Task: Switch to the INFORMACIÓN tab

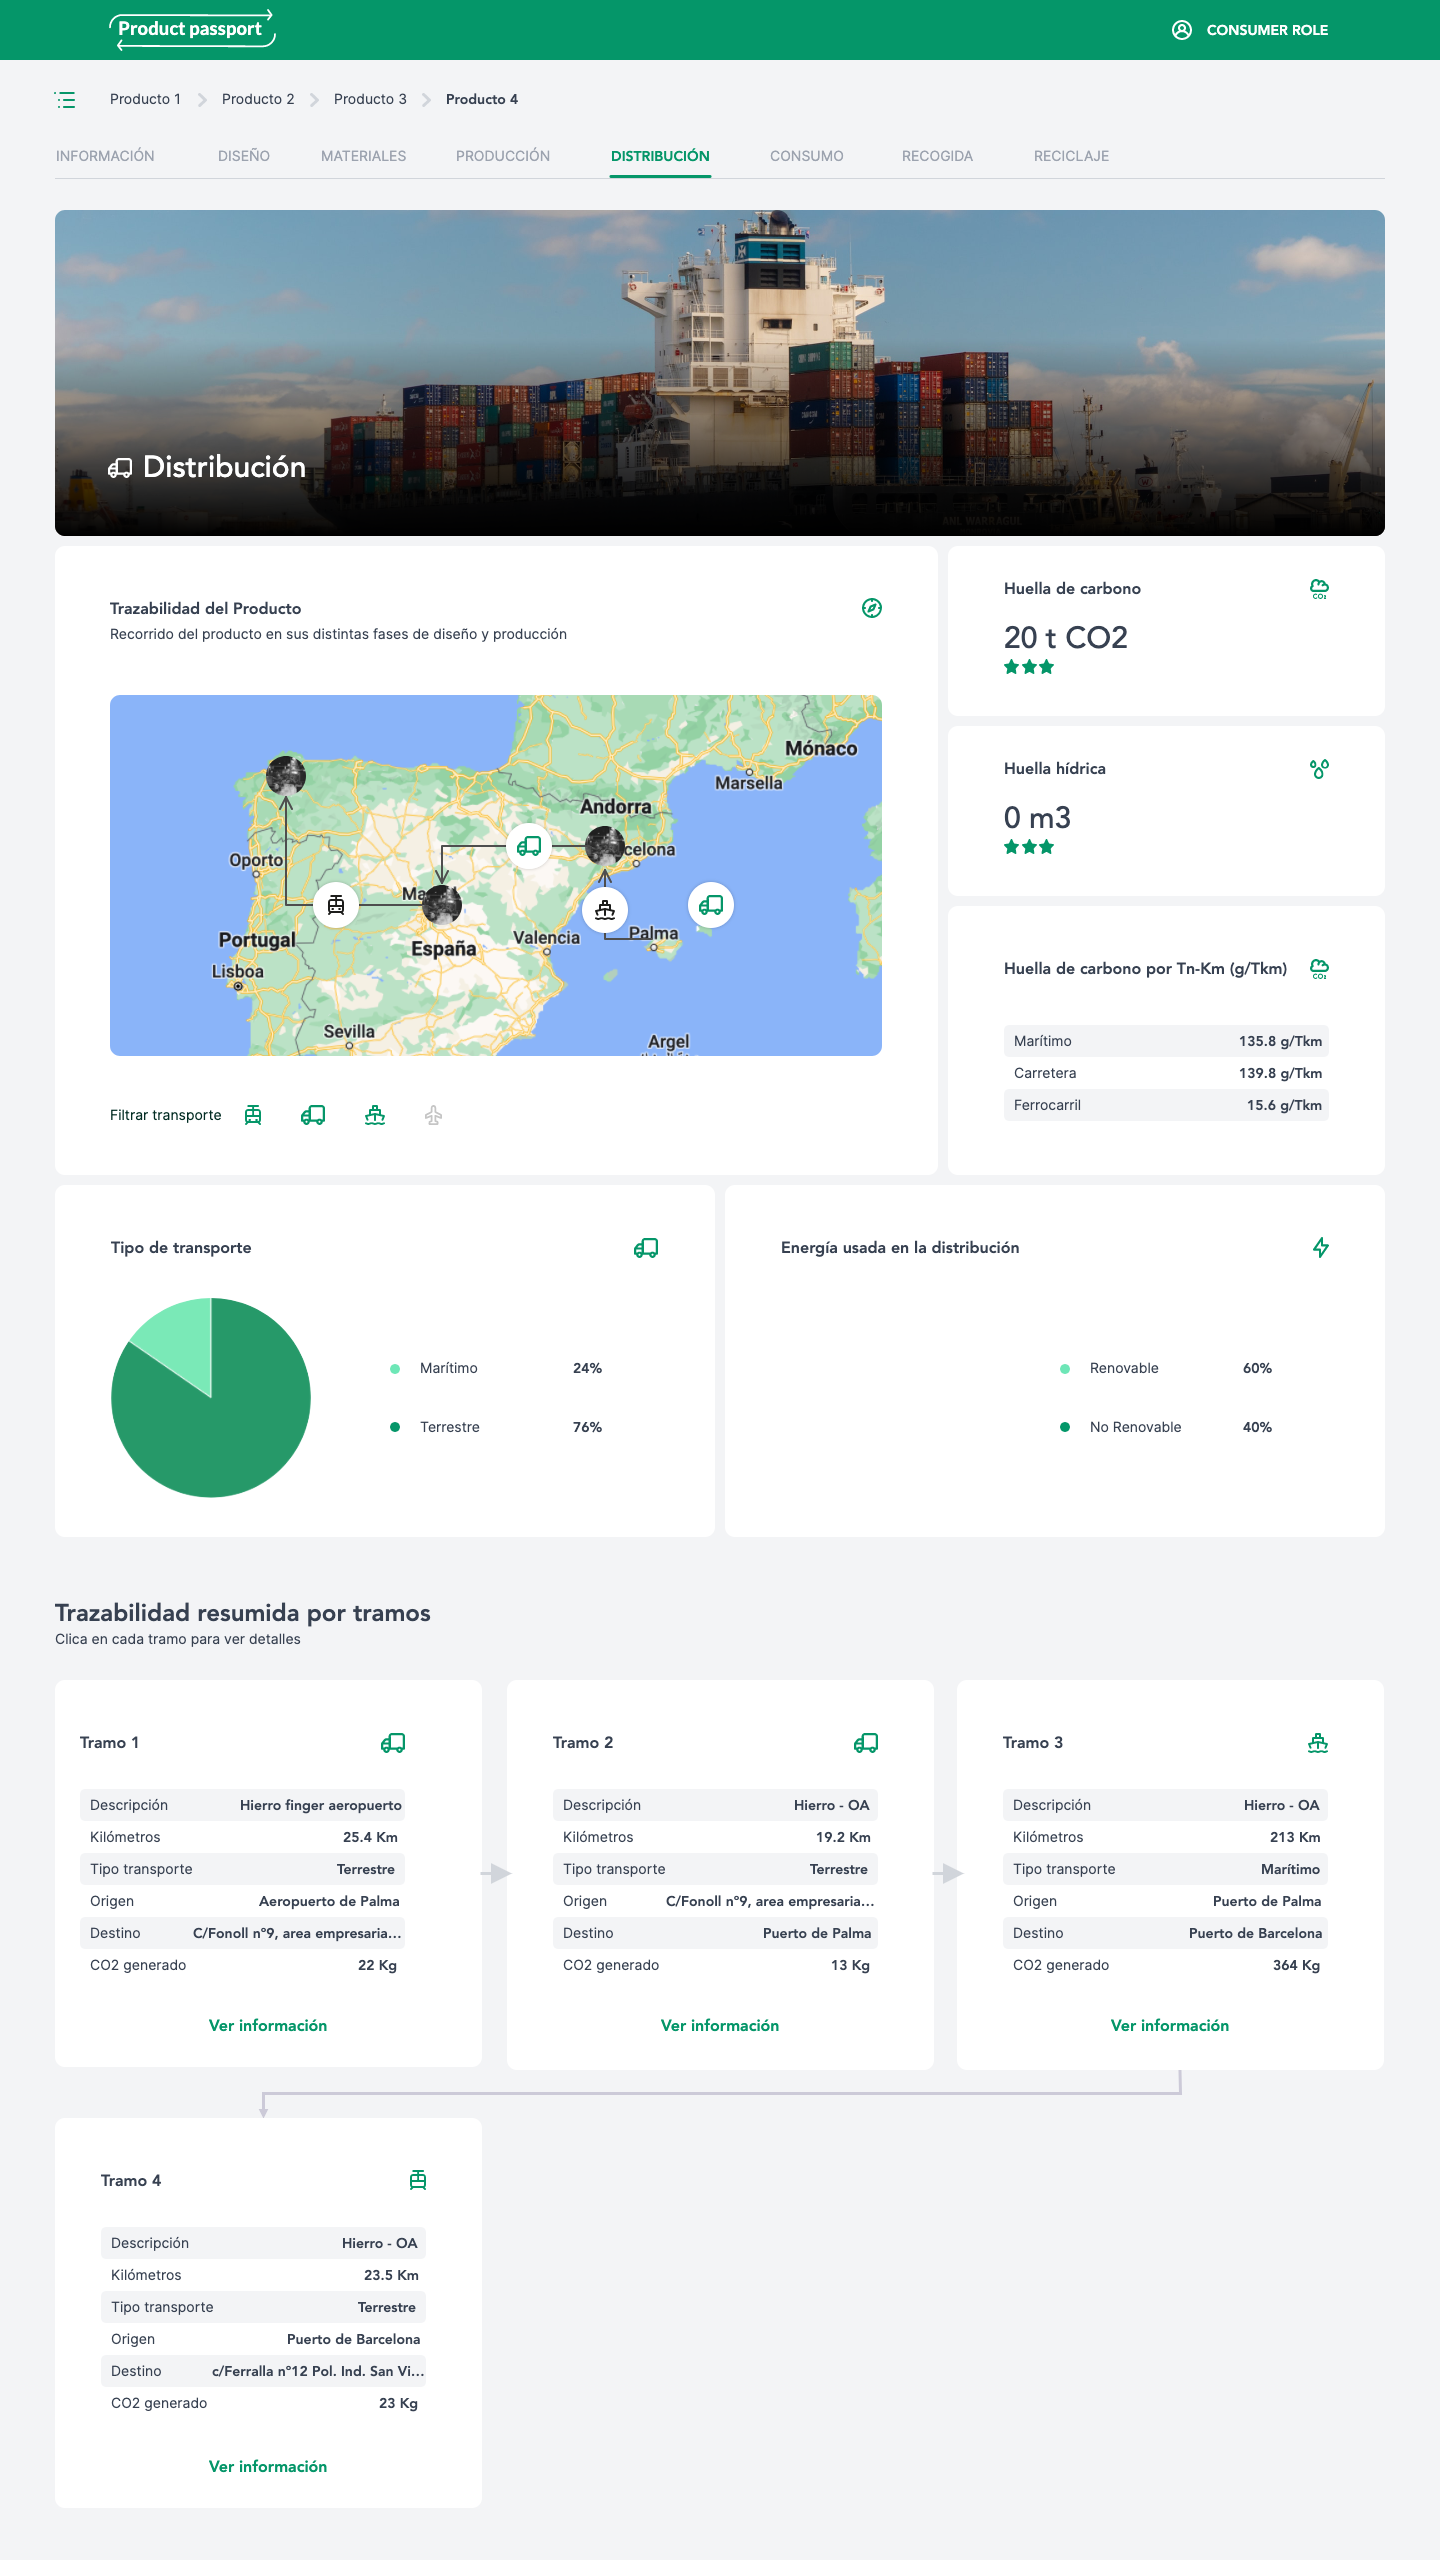Action: [x=105, y=156]
